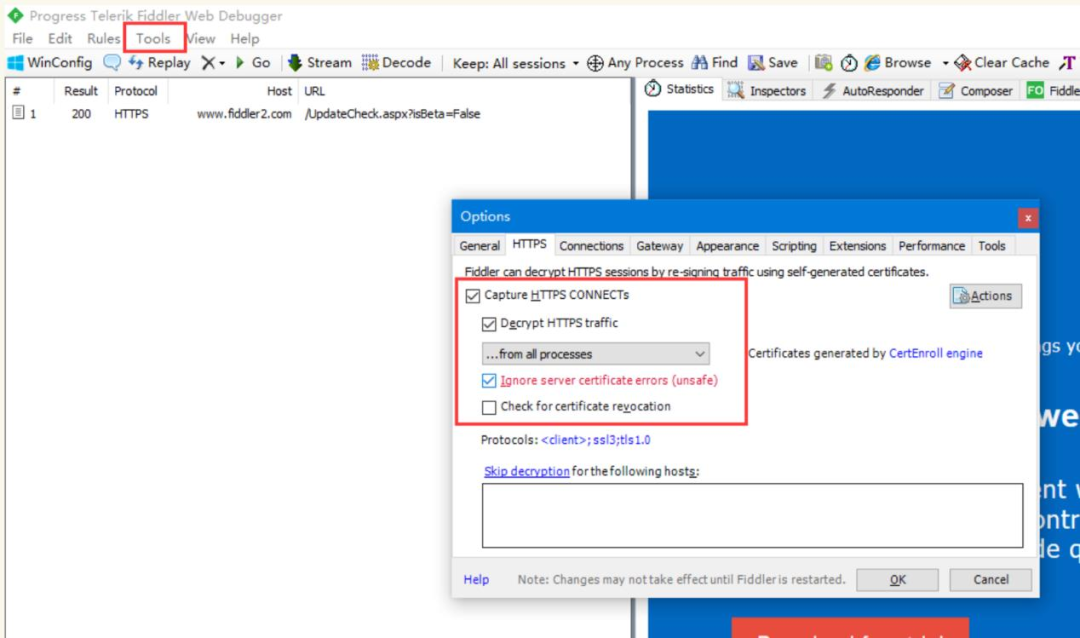Sort sessions by Protocol column header
The width and height of the screenshot is (1080, 638).
pyautogui.click(x=136, y=91)
